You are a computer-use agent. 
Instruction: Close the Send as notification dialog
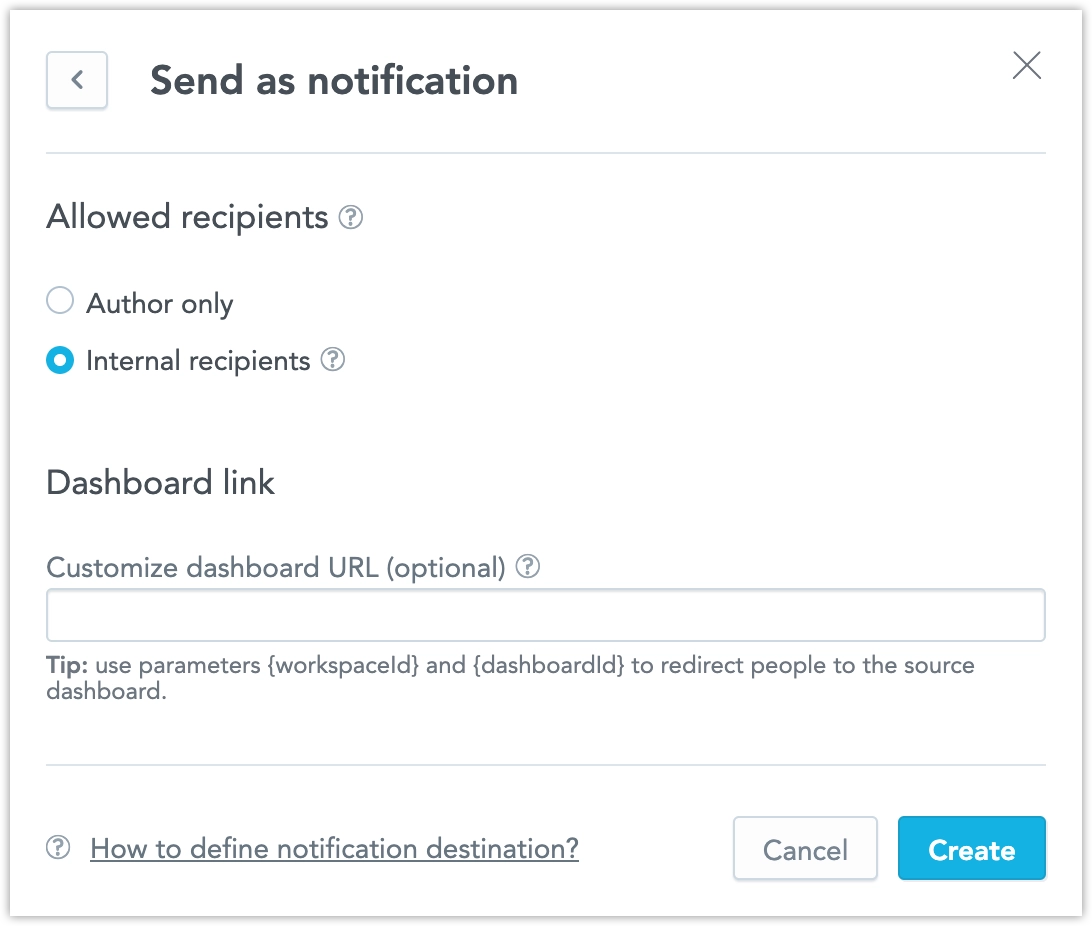coord(1026,65)
